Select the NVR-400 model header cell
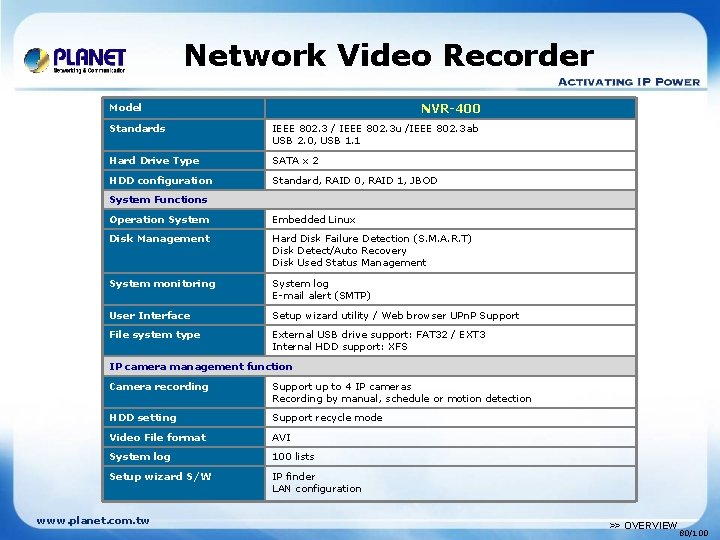The height and width of the screenshot is (540, 720). tap(450, 108)
